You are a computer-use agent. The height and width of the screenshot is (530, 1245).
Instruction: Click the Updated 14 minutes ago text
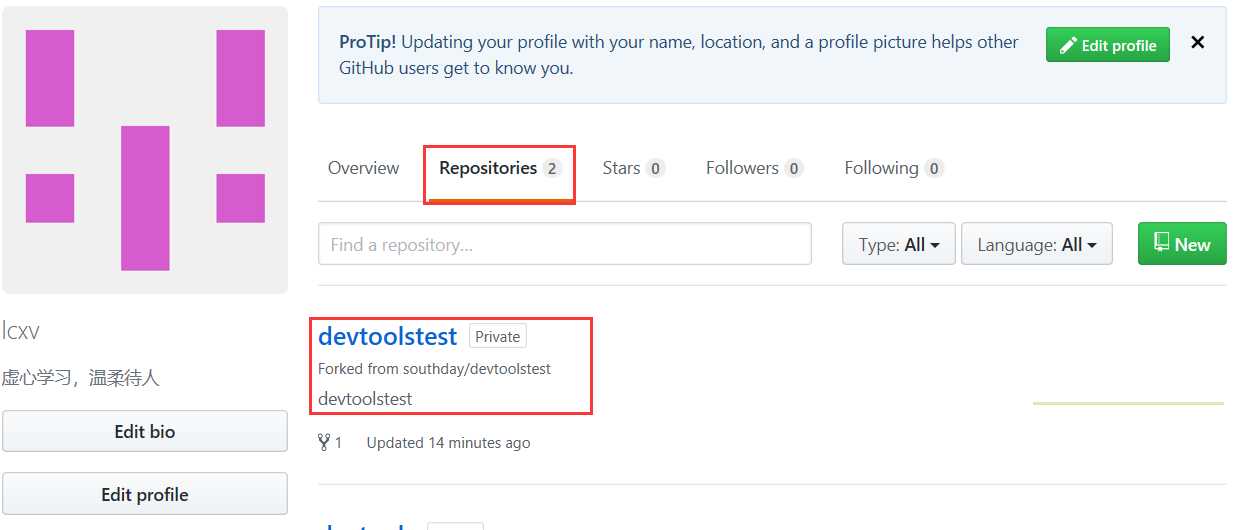(x=448, y=442)
